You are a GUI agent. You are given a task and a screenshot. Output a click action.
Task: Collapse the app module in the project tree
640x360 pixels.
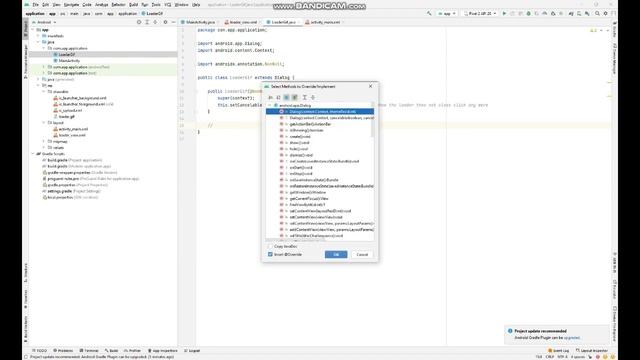tap(33, 30)
